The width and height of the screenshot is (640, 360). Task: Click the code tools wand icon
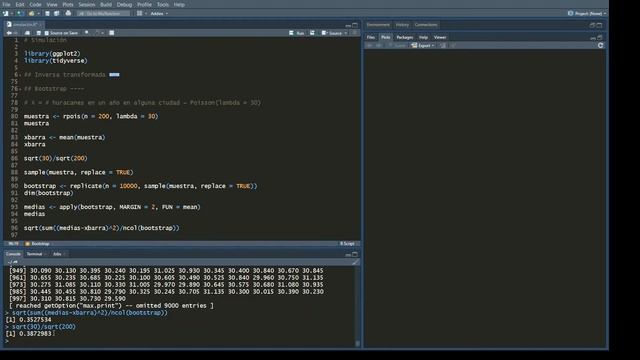tap(97, 33)
